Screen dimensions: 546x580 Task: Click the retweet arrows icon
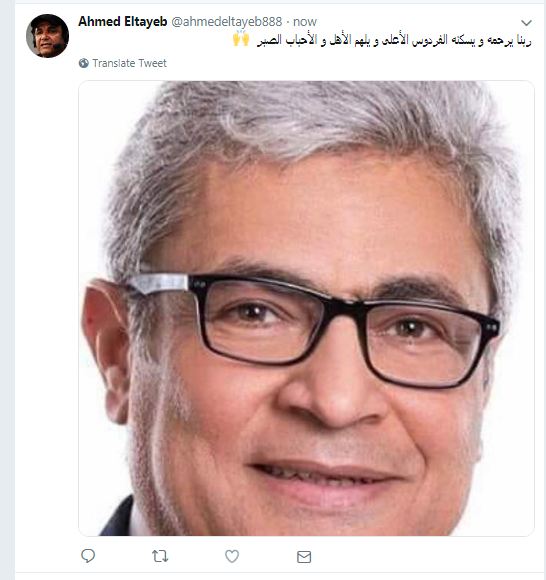160,556
